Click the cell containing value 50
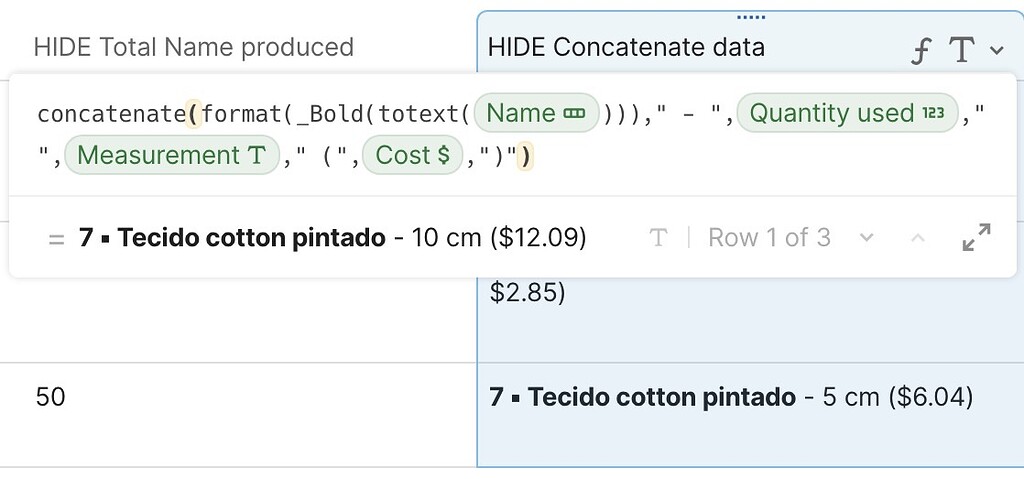This screenshot has width=1024, height=479. [x=238, y=414]
